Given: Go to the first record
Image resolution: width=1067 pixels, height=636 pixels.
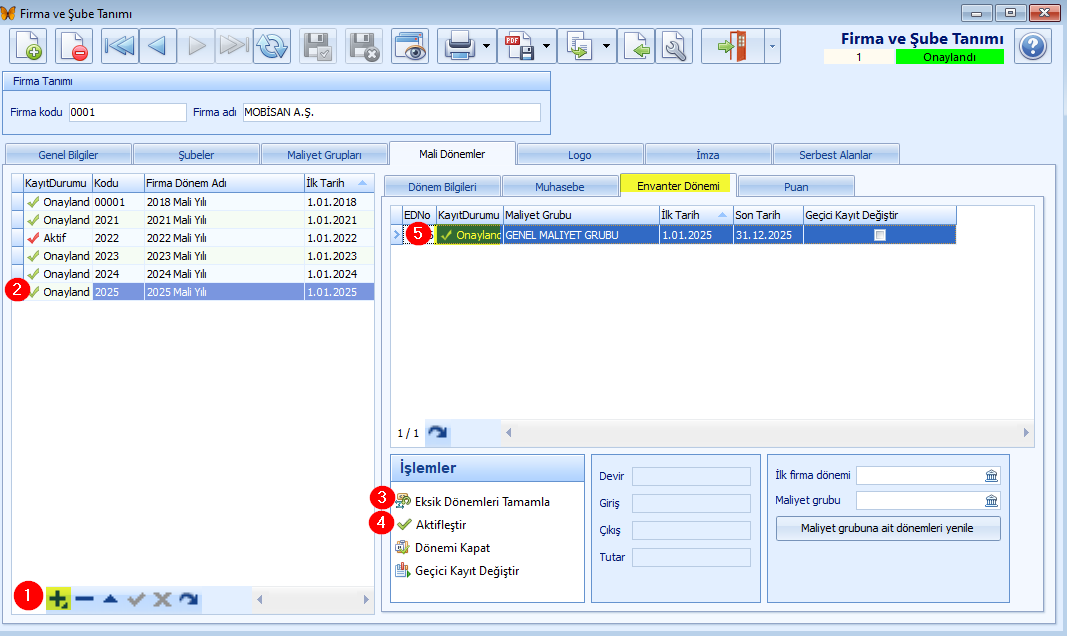Looking at the screenshot, I should [x=120, y=46].
